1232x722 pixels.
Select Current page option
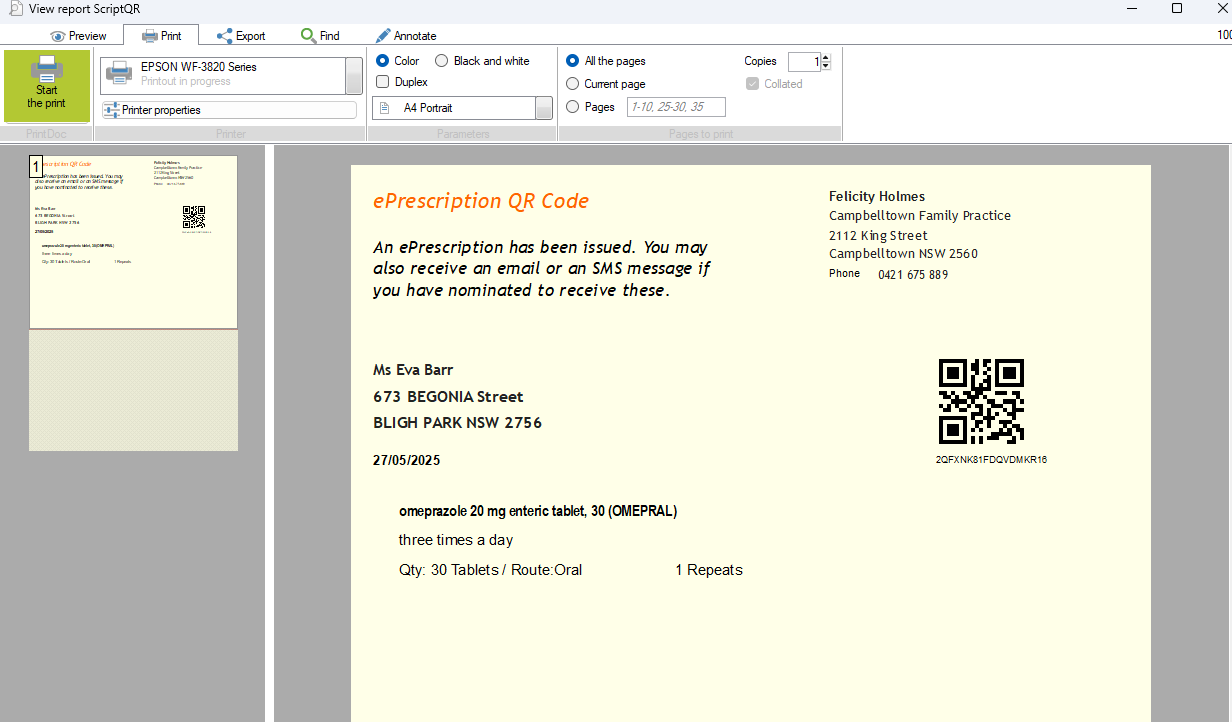point(572,84)
